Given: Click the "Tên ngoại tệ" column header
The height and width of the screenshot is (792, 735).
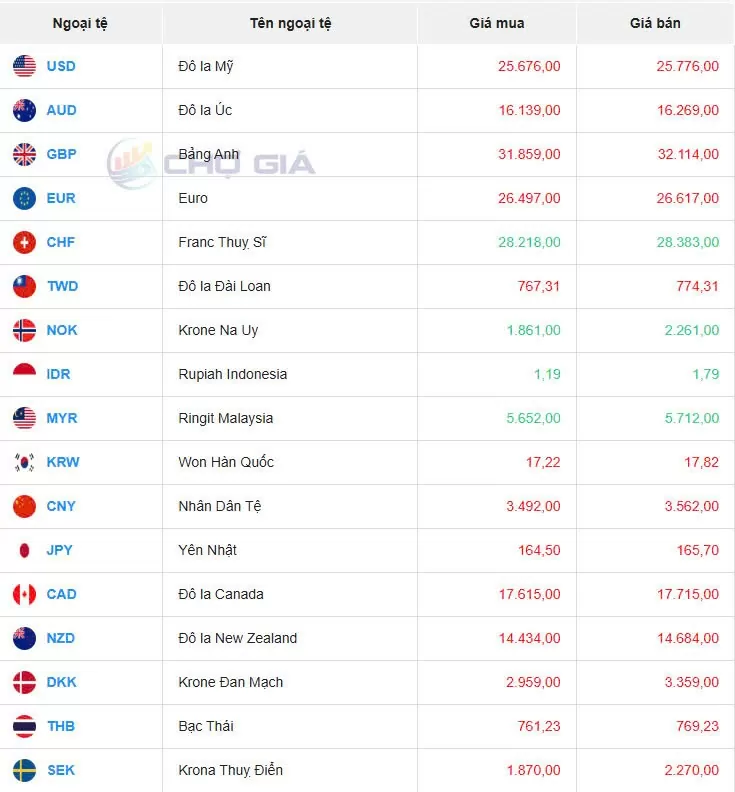Looking at the screenshot, I should pyautogui.click(x=290, y=23).
